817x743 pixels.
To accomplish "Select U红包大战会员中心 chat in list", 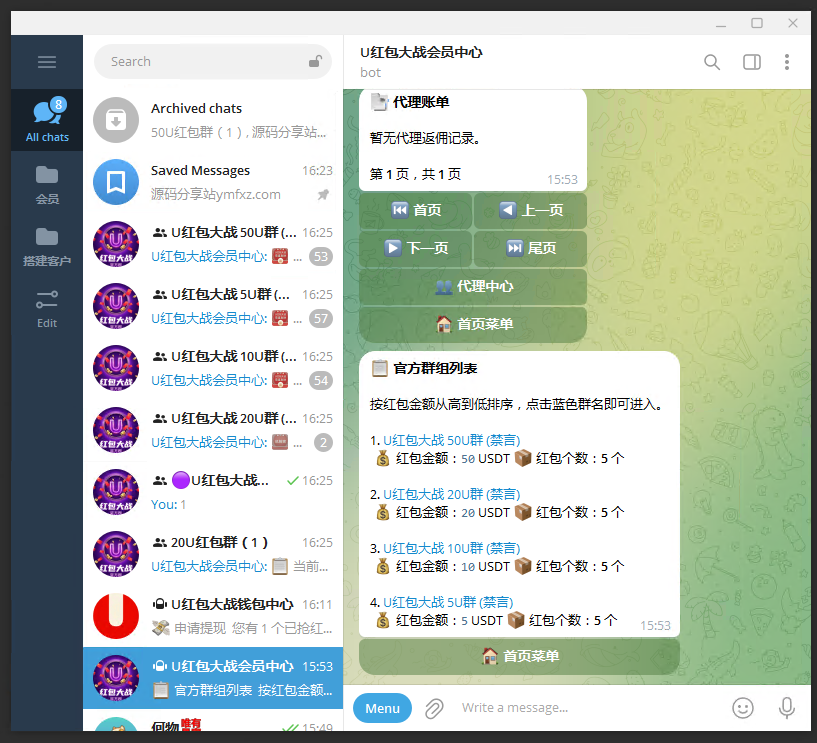I will [x=213, y=678].
